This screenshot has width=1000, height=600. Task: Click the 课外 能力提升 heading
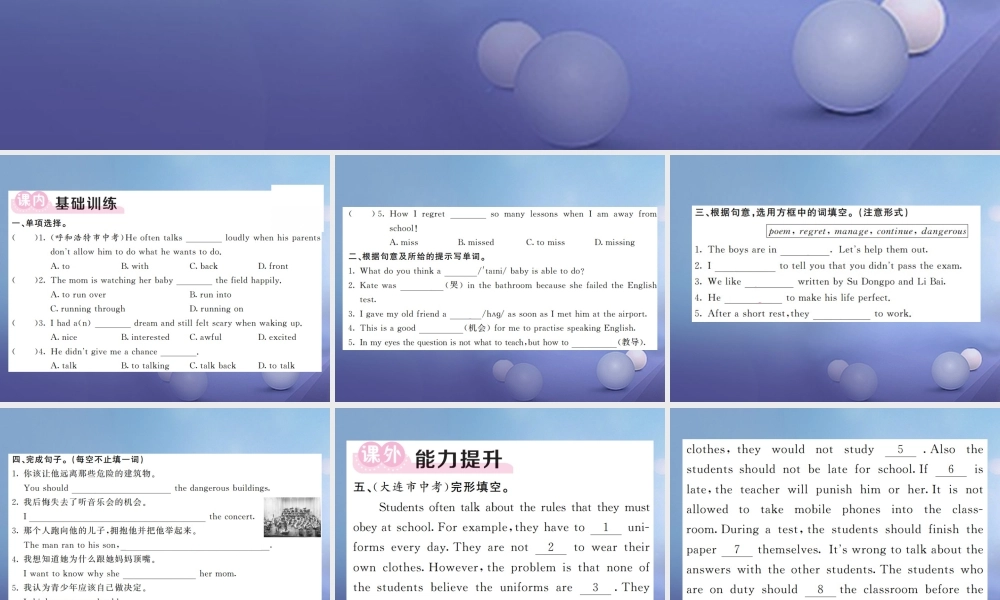coord(432,458)
